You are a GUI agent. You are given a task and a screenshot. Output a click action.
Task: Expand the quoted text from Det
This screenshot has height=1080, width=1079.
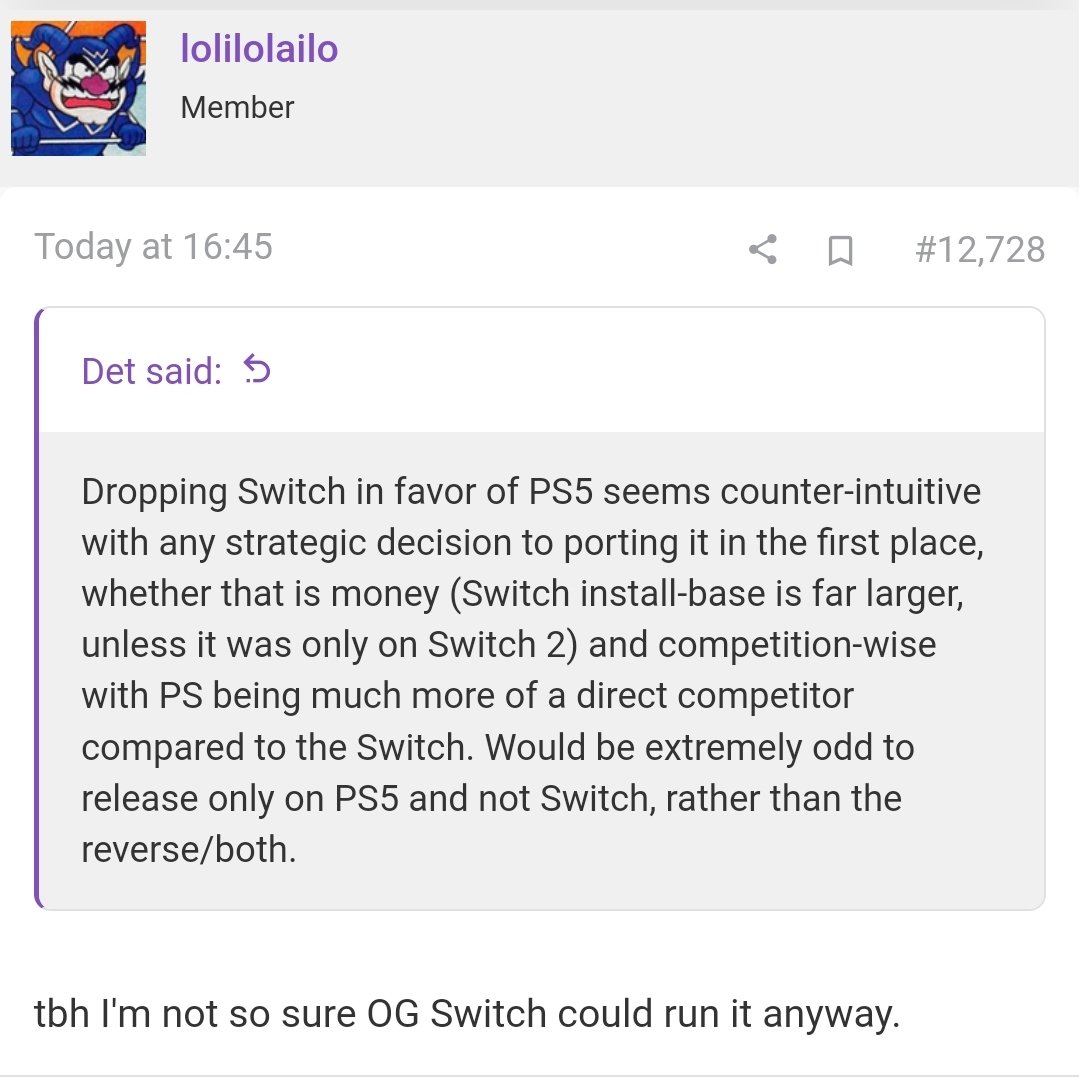(540, 670)
